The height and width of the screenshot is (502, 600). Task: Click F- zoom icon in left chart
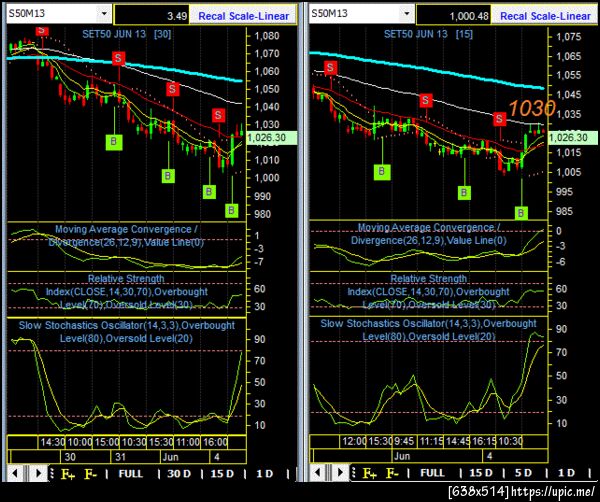point(90,474)
